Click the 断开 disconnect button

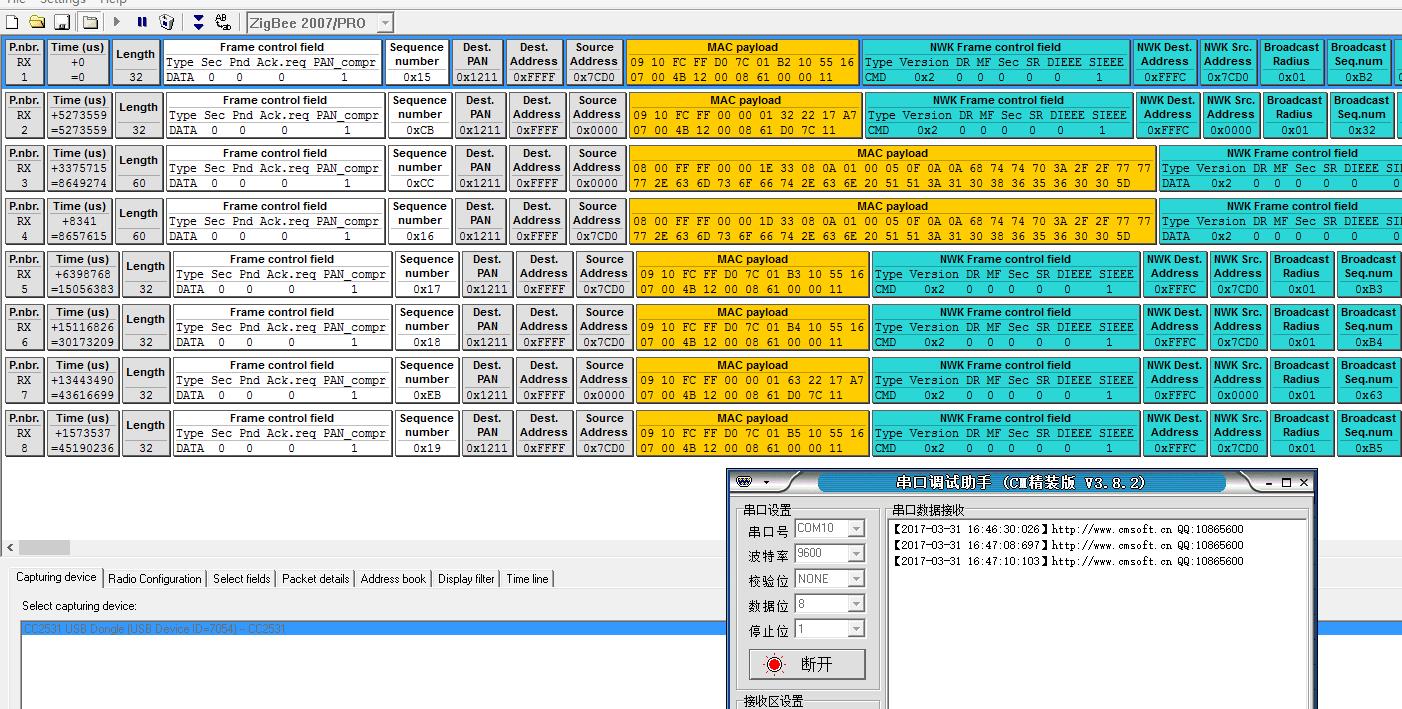pyautogui.click(x=807, y=664)
